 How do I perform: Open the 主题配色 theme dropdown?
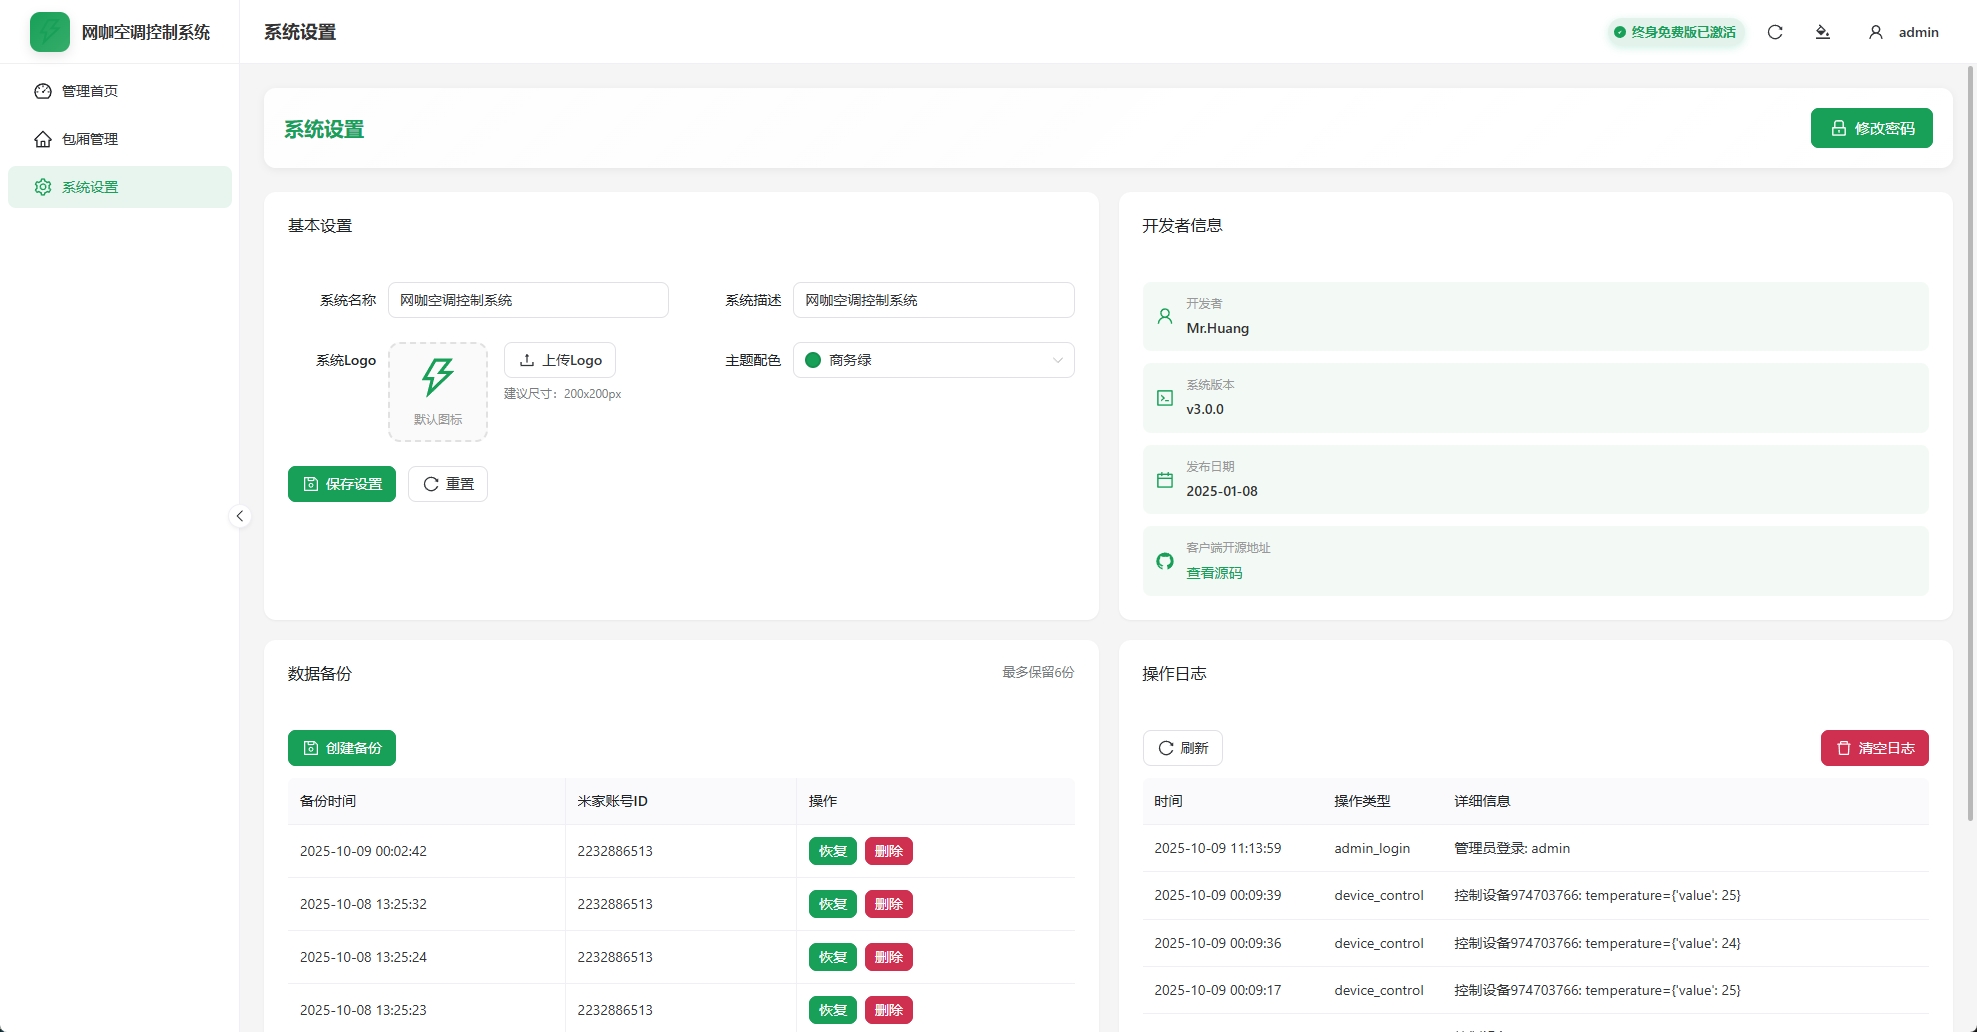pyautogui.click(x=933, y=360)
